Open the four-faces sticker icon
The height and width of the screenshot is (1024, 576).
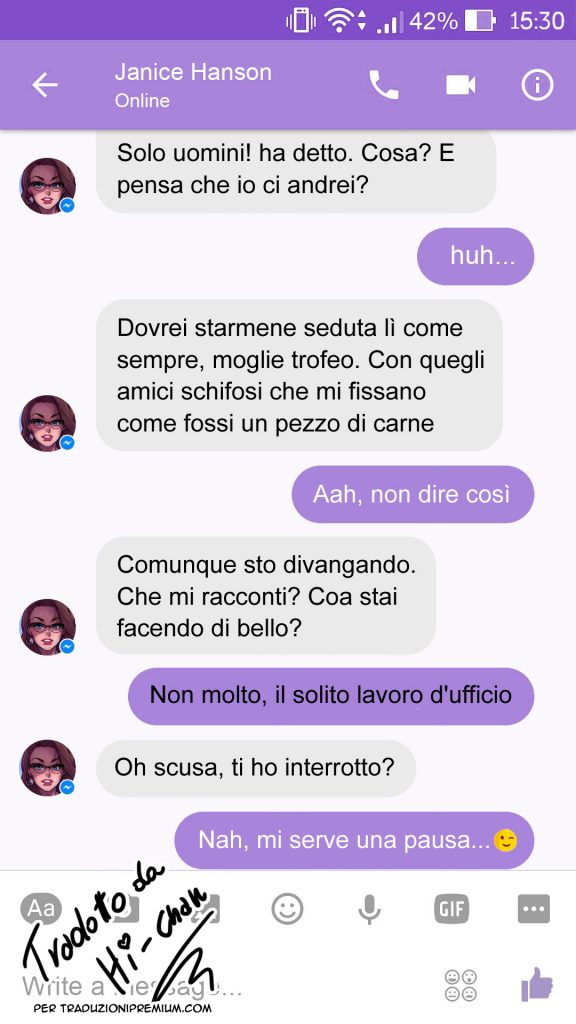point(460,985)
